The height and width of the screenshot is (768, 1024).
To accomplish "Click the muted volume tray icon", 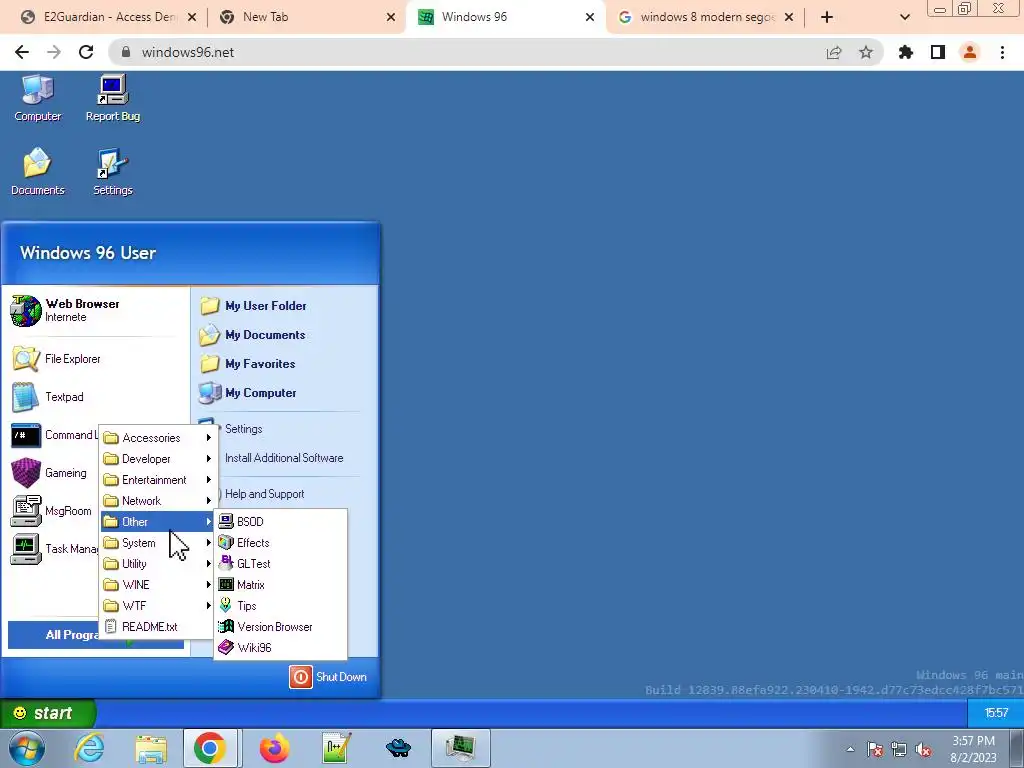I will coord(923,750).
